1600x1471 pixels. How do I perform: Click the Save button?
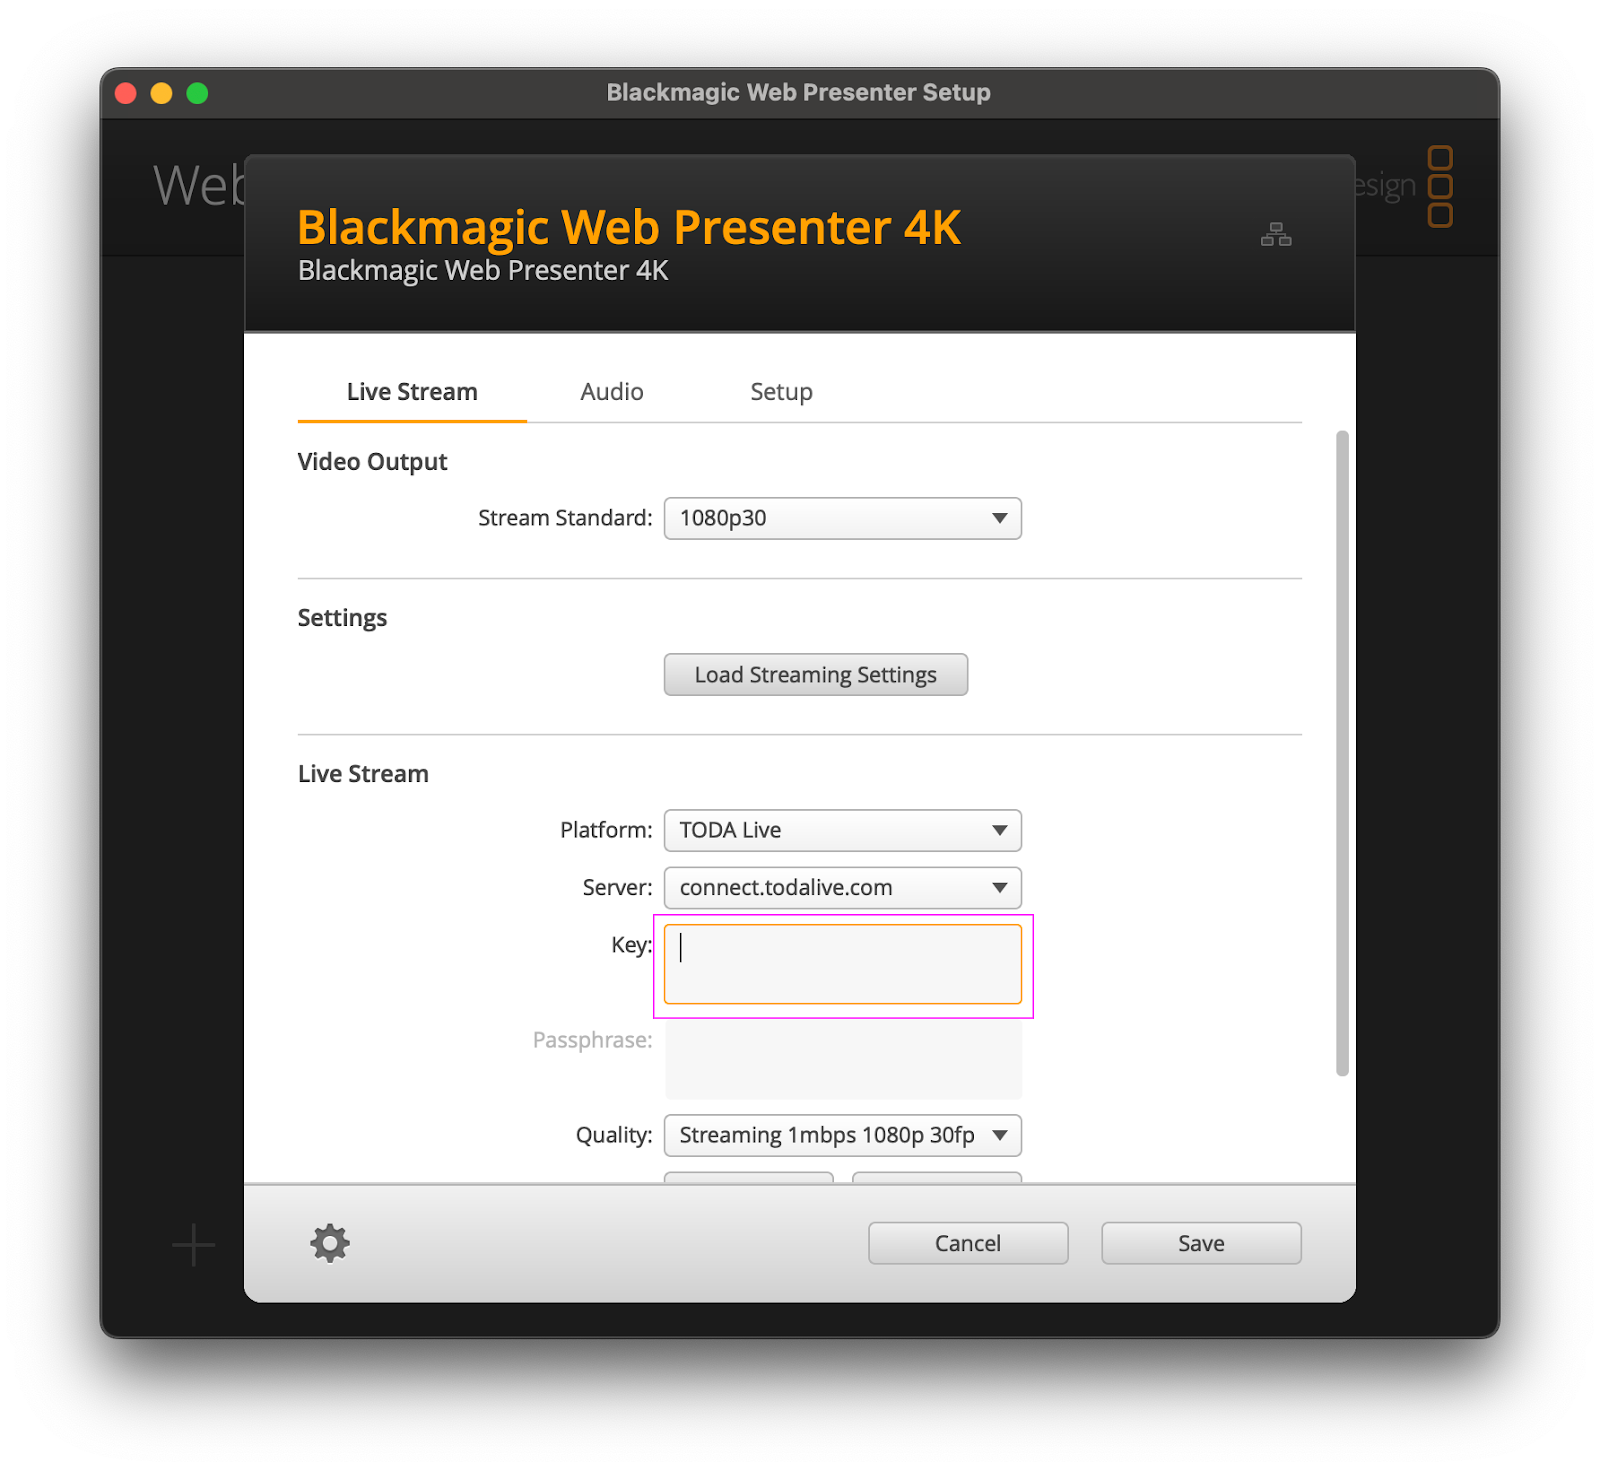tap(1201, 1243)
